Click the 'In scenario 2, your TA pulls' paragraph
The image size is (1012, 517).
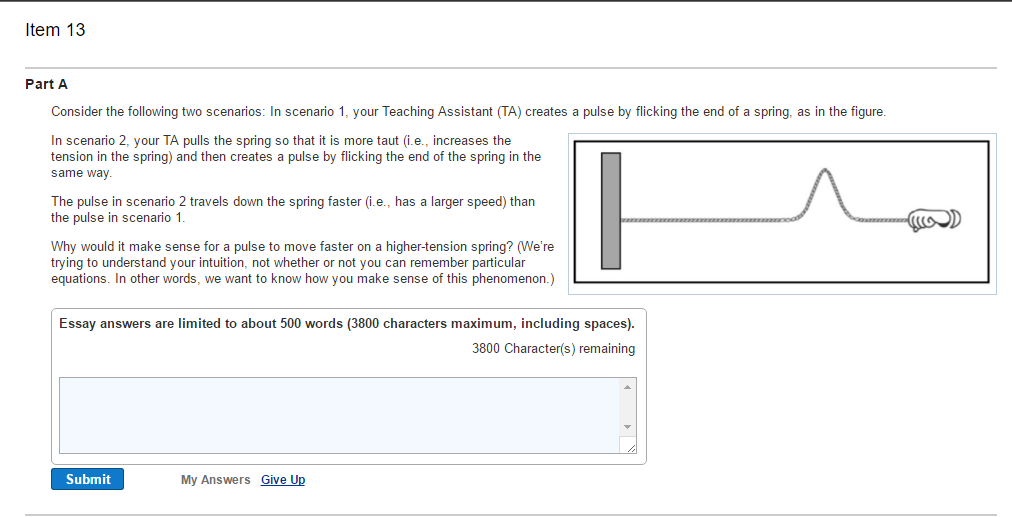296,157
